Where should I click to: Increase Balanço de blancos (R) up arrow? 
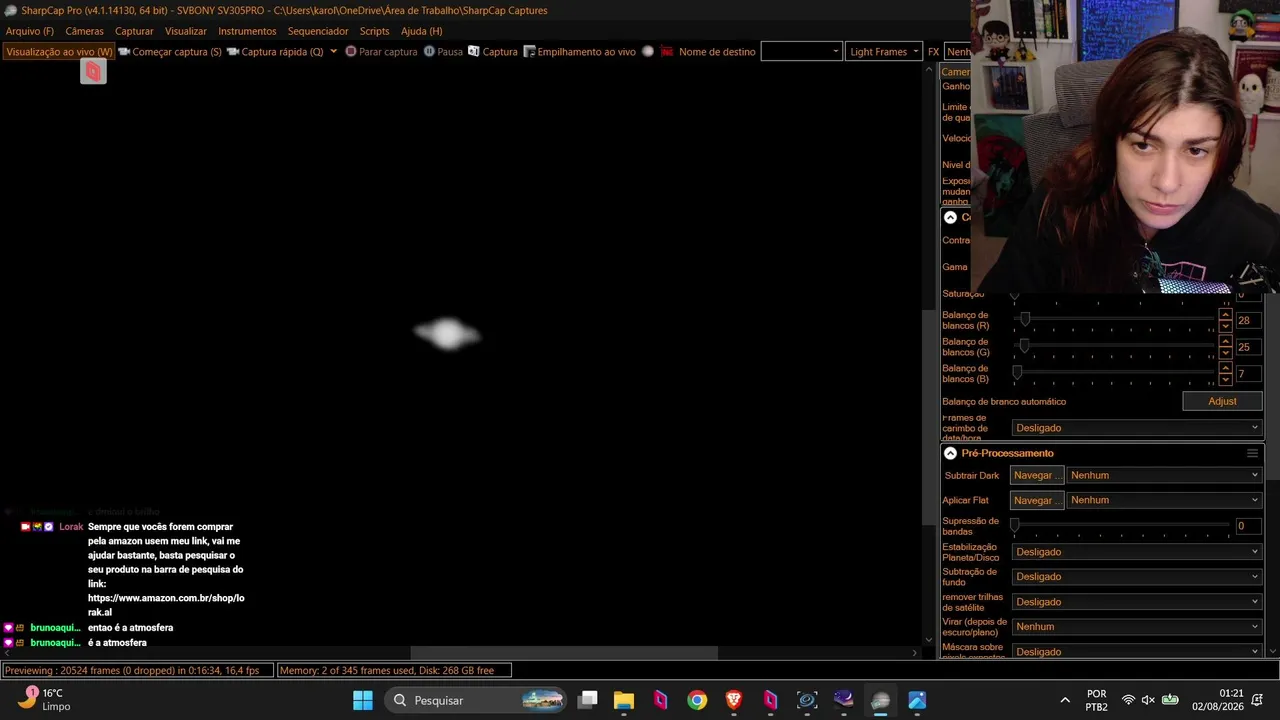tap(1225, 315)
